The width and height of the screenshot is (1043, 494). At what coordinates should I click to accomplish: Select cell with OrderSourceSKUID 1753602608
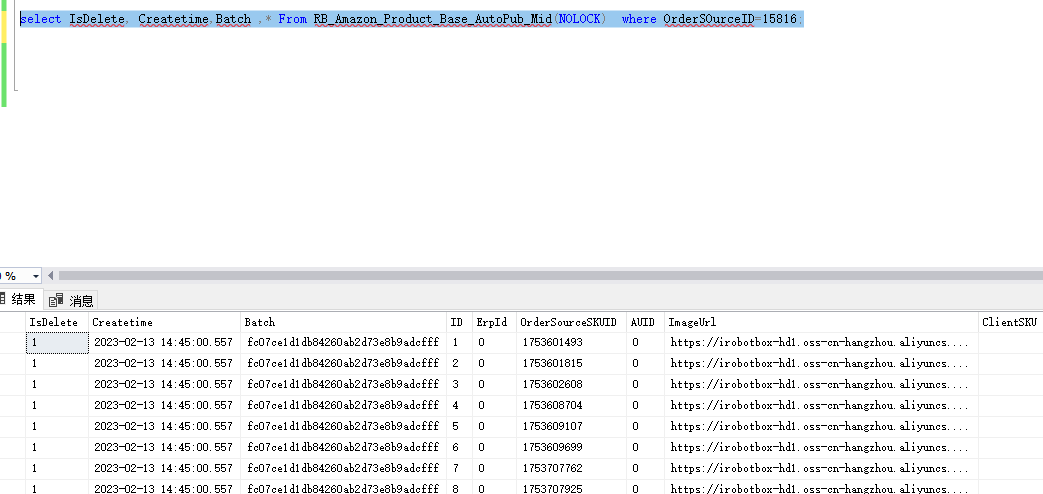click(x=571, y=385)
